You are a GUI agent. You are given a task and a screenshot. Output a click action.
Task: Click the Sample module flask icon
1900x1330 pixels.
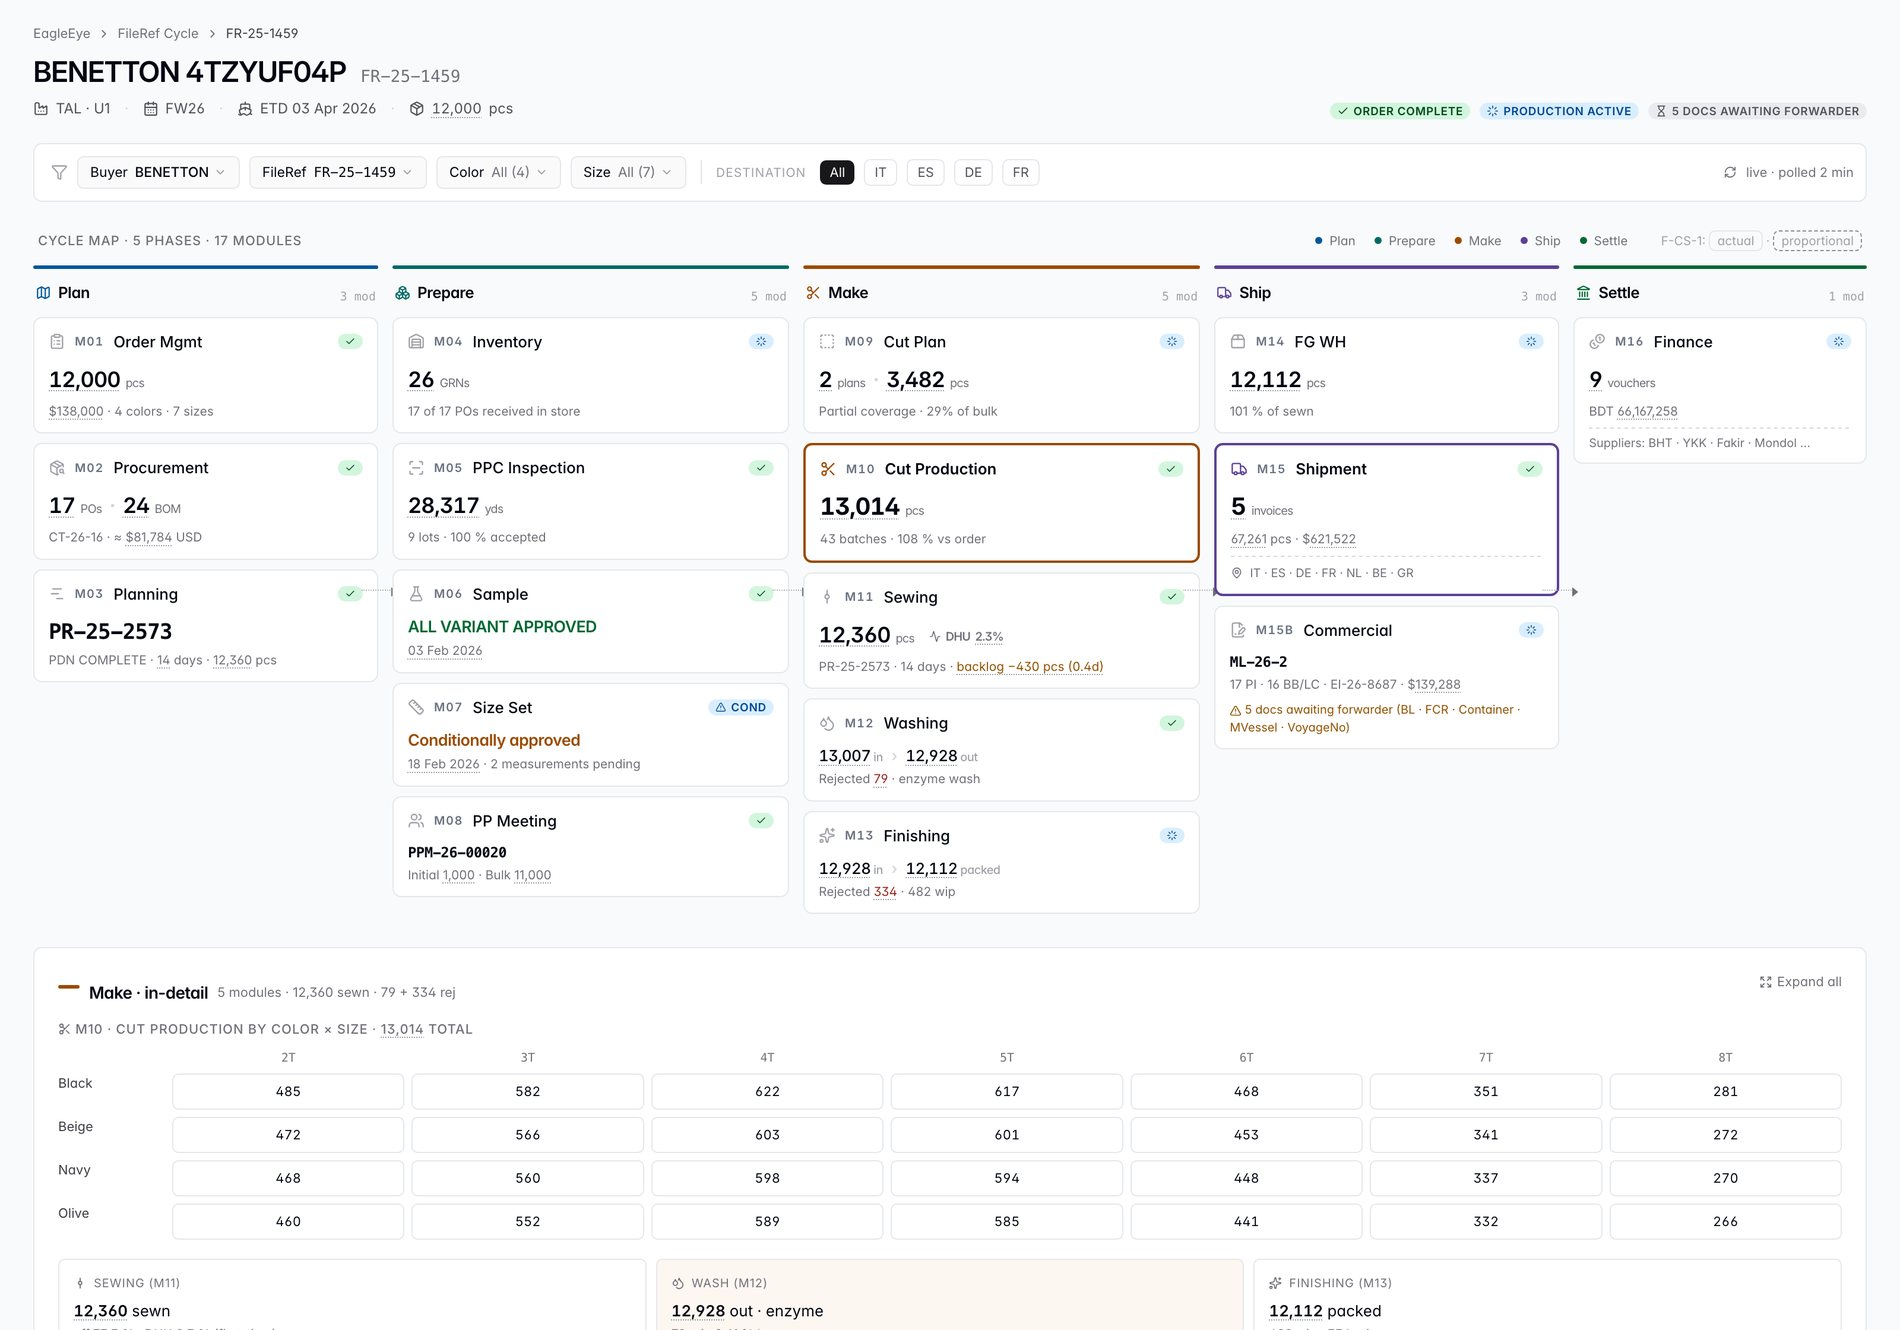(416, 594)
